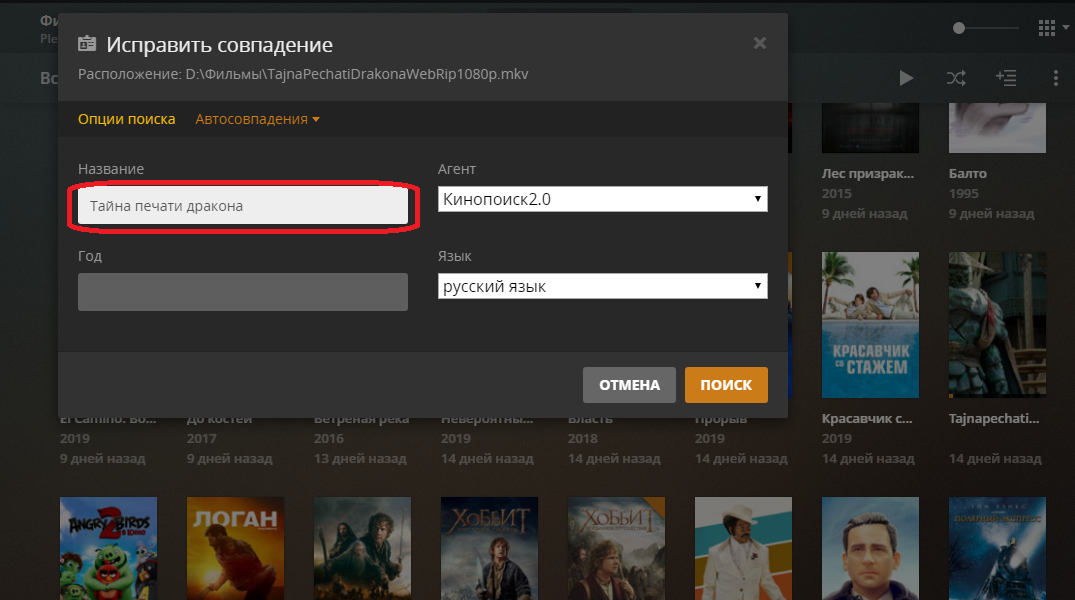Click the ОТМЕНА button

pos(629,385)
